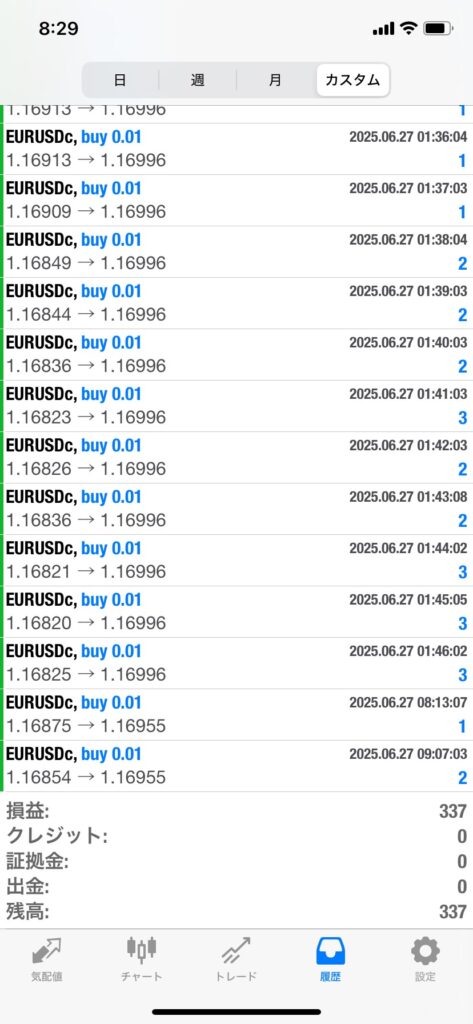Open the trade closed at 01:36:04
Viewport: 473px width, 1024px height.
[236, 149]
